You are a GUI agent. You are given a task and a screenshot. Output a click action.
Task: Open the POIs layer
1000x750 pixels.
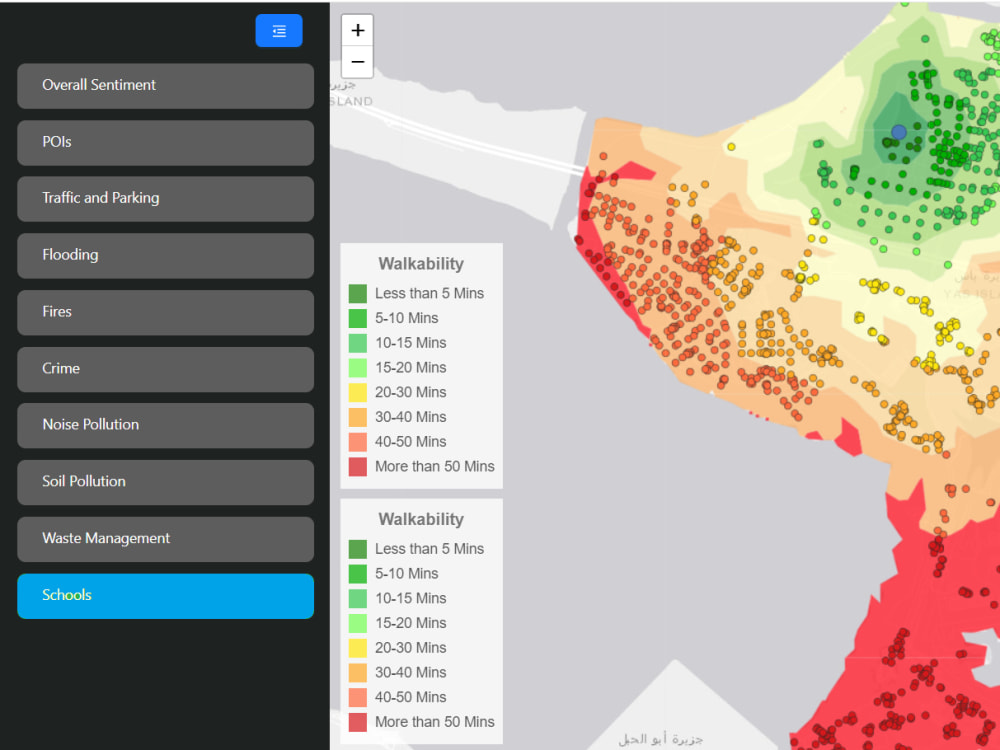165,142
